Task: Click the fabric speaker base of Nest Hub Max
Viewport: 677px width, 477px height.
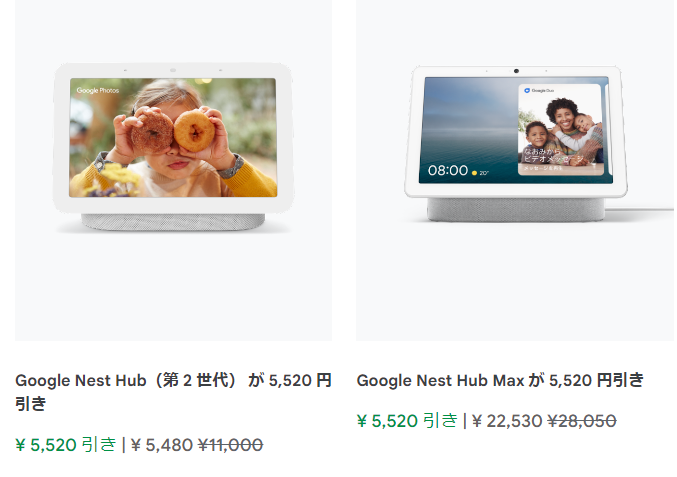Action: (x=516, y=210)
